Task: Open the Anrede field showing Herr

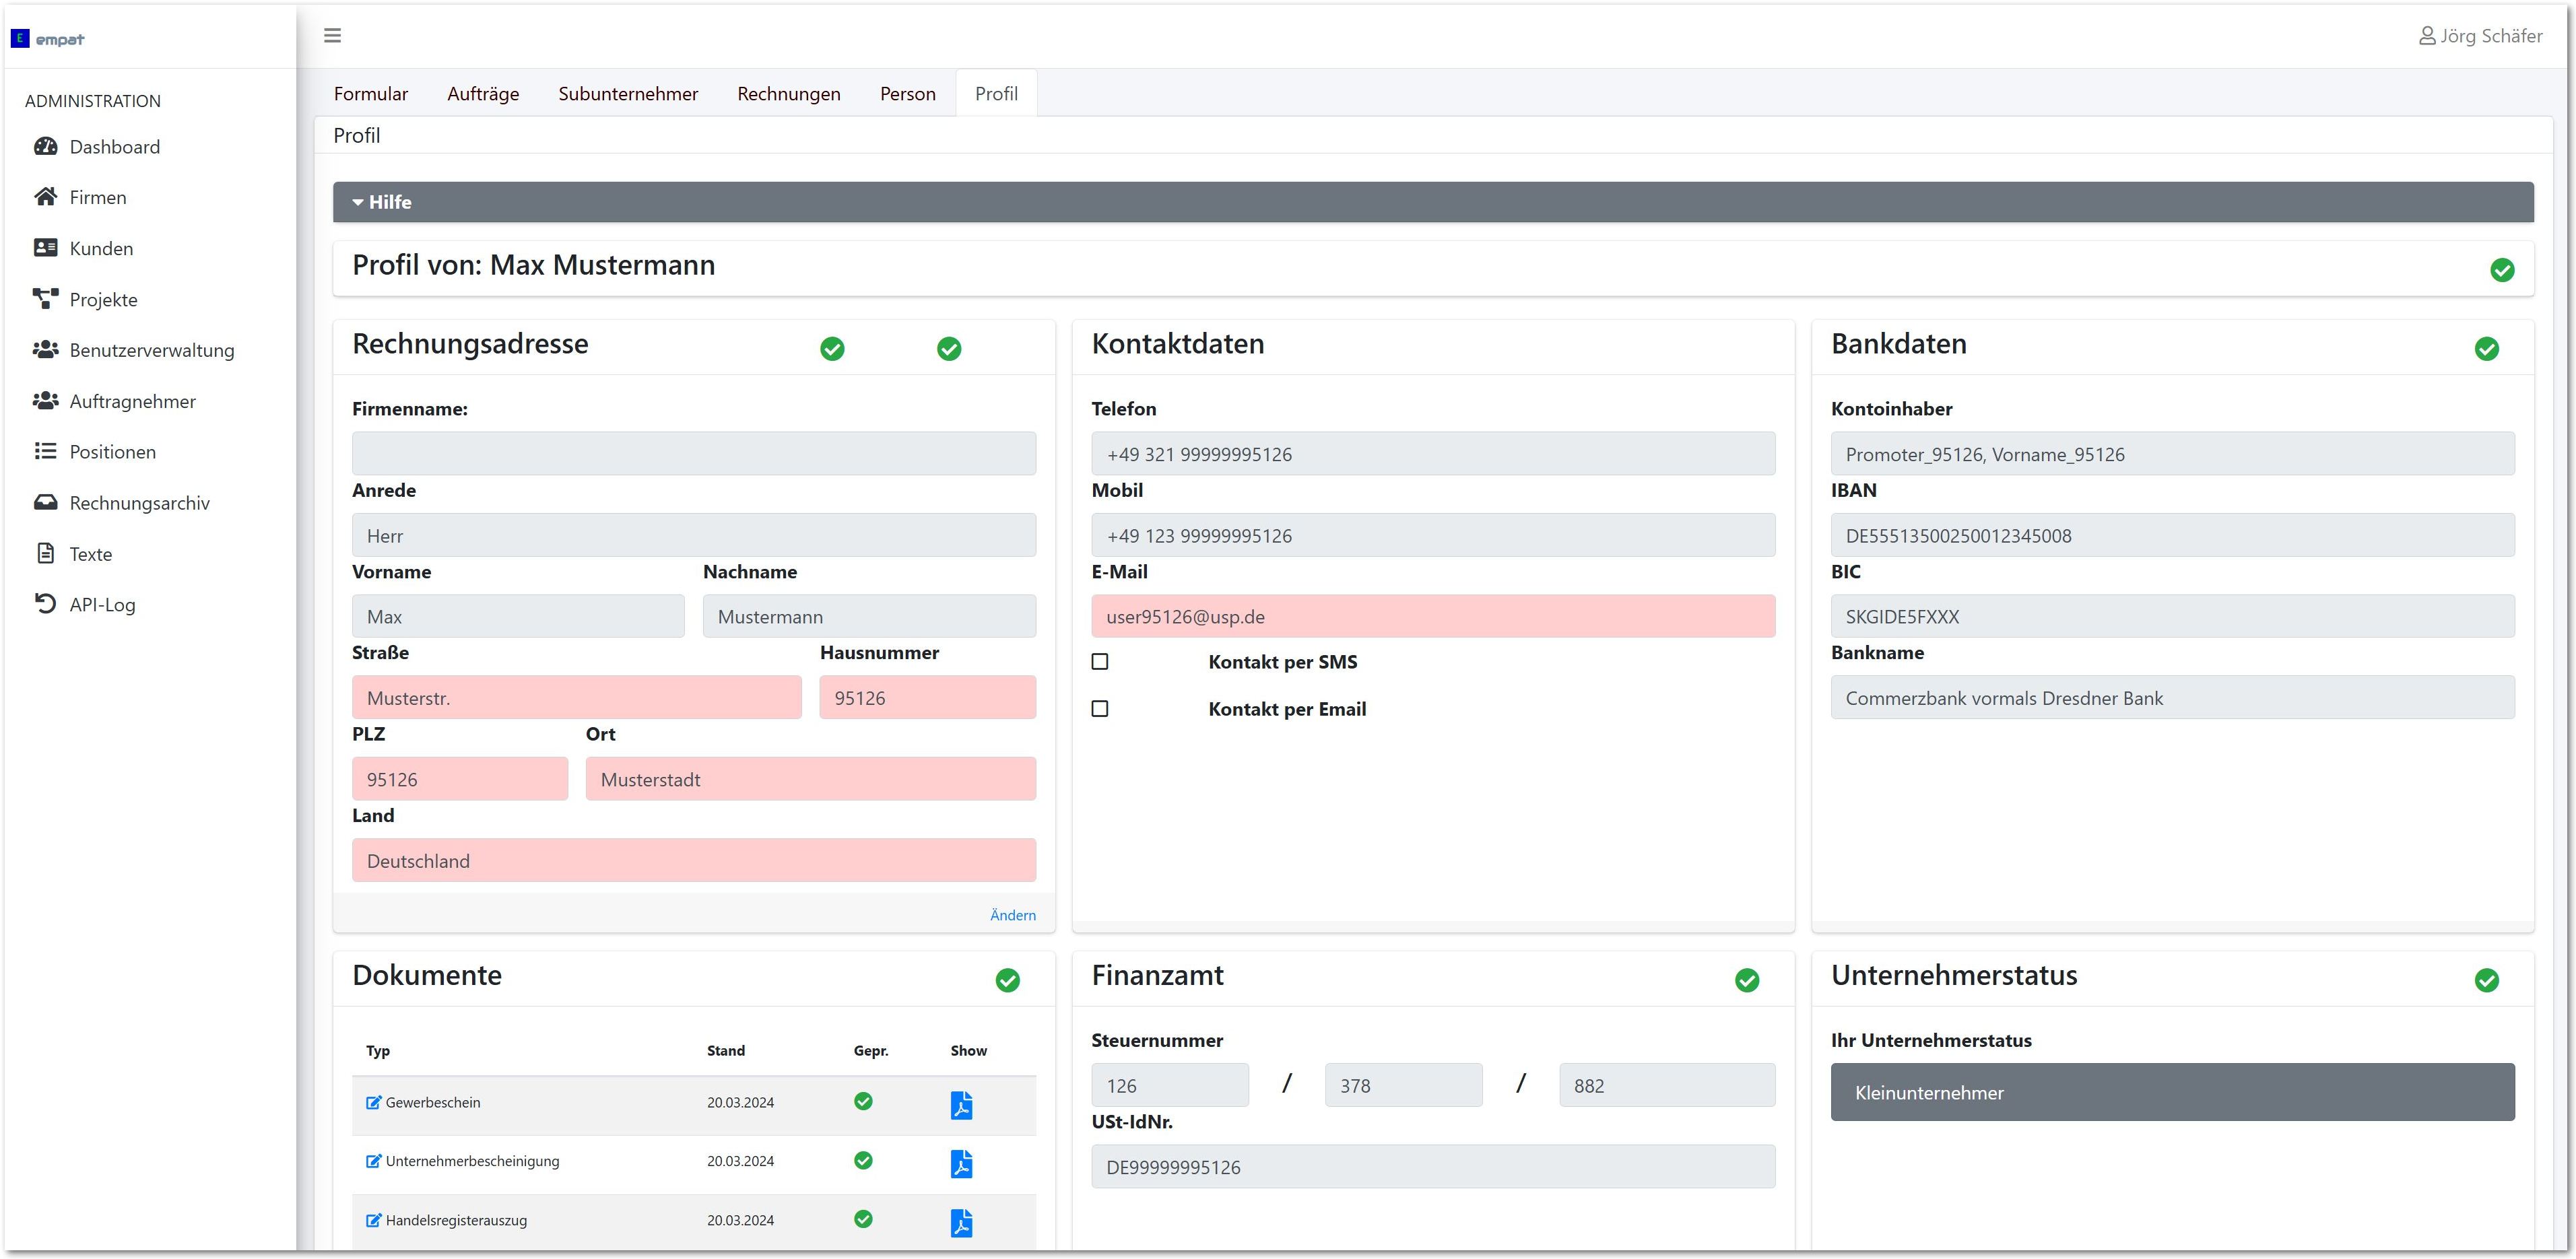Action: point(693,536)
